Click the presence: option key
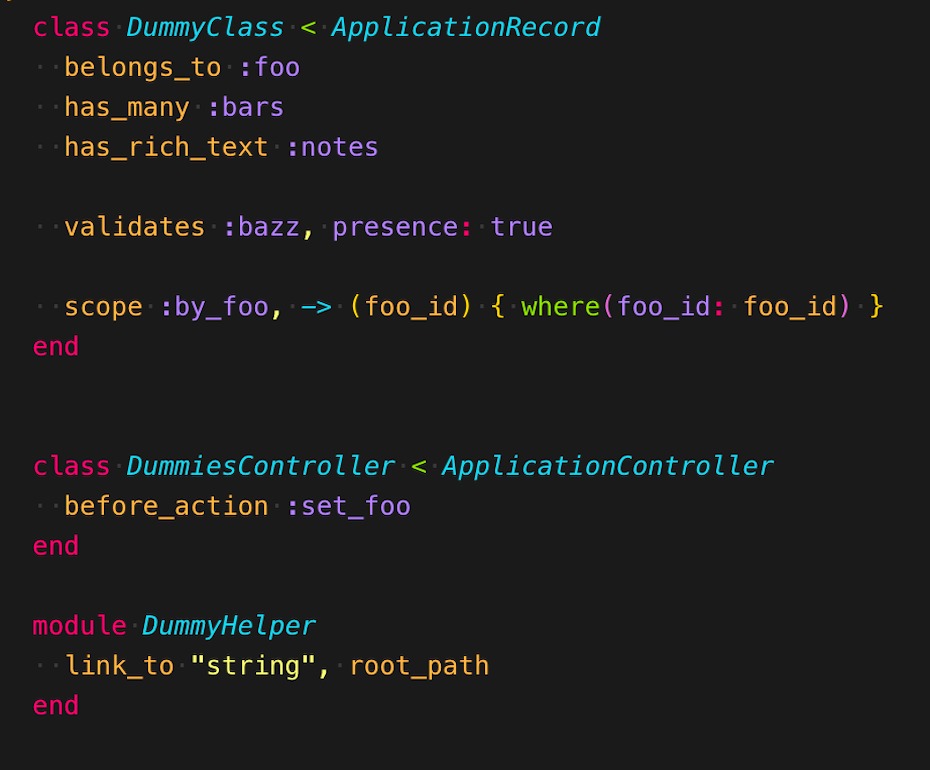930x770 pixels. pos(402,227)
